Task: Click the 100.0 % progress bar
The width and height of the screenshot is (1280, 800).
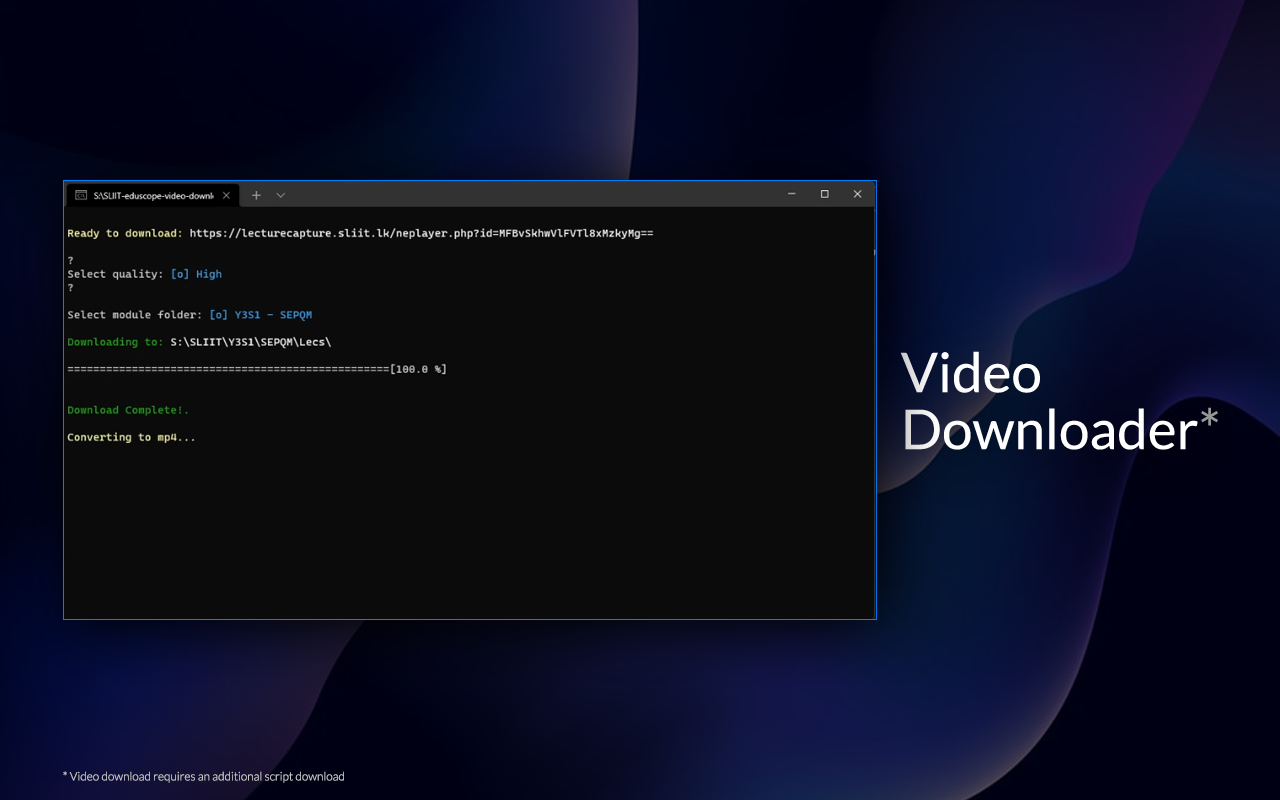Action: pos(255,368)
